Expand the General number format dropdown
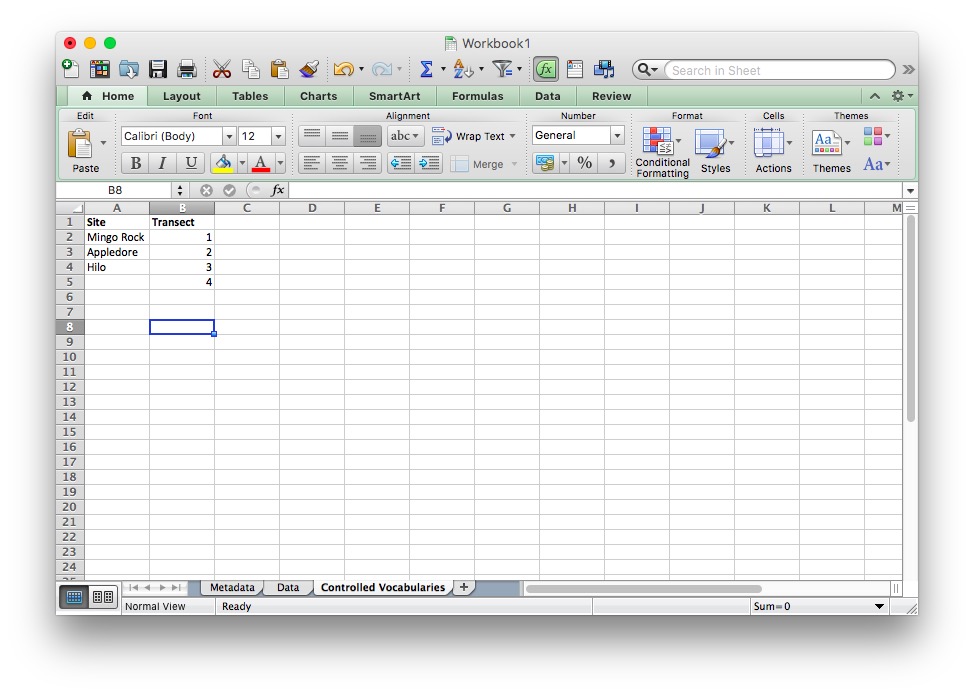Viewport: 974px width, 695px height. [x=617, y=136]
